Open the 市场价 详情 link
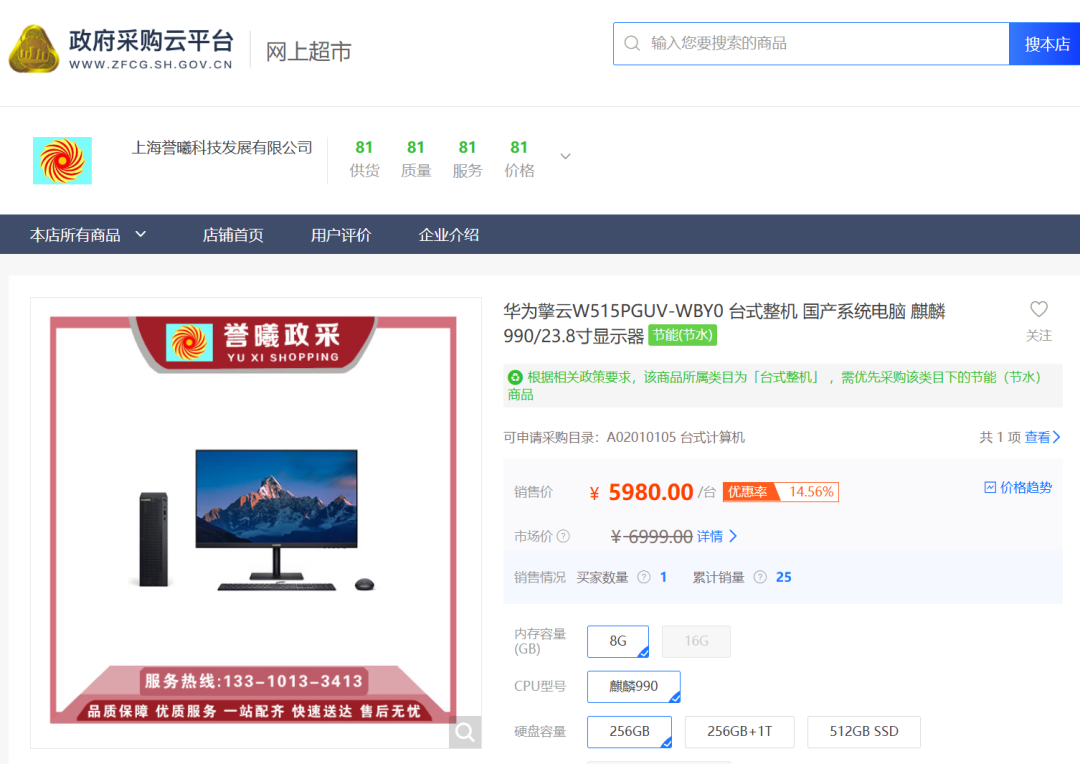Image resolution: width=1080 pixels, height=764 pixels. point(717,537)
